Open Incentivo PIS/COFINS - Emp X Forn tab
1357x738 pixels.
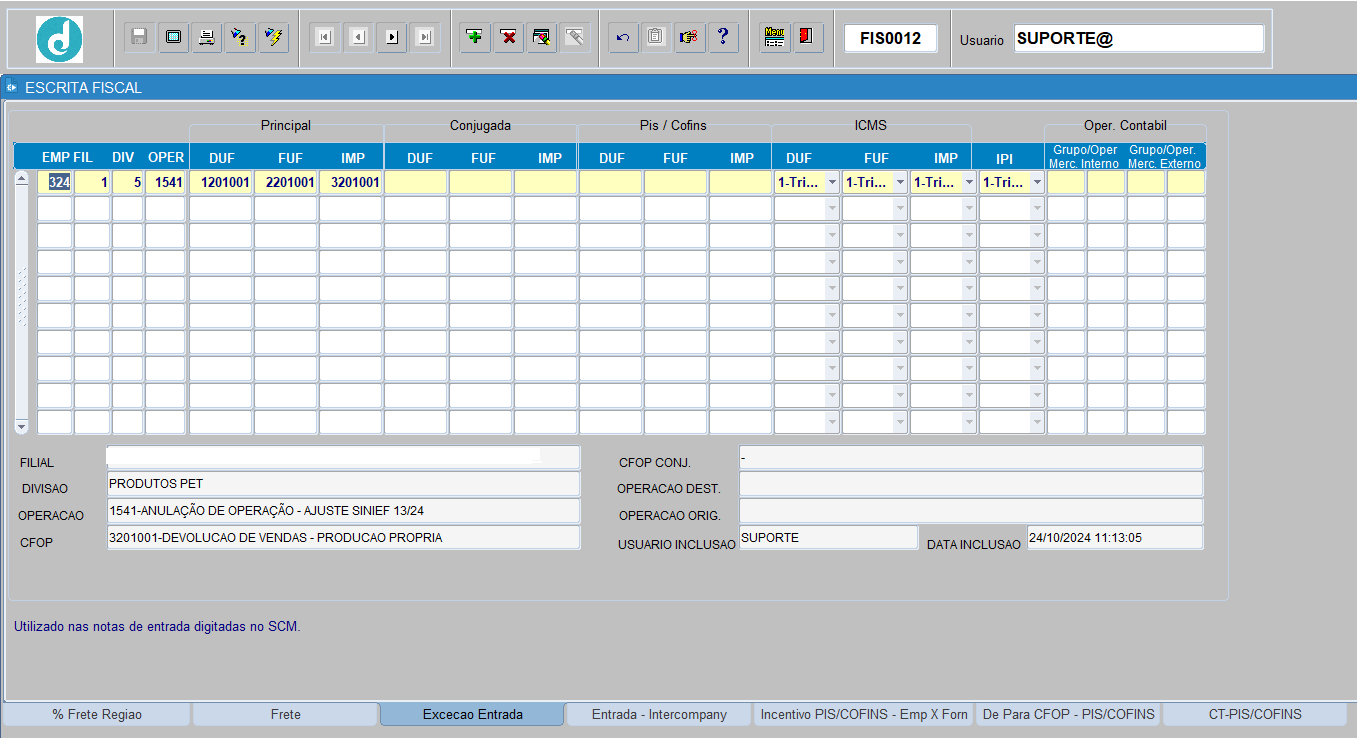[864, 714]
